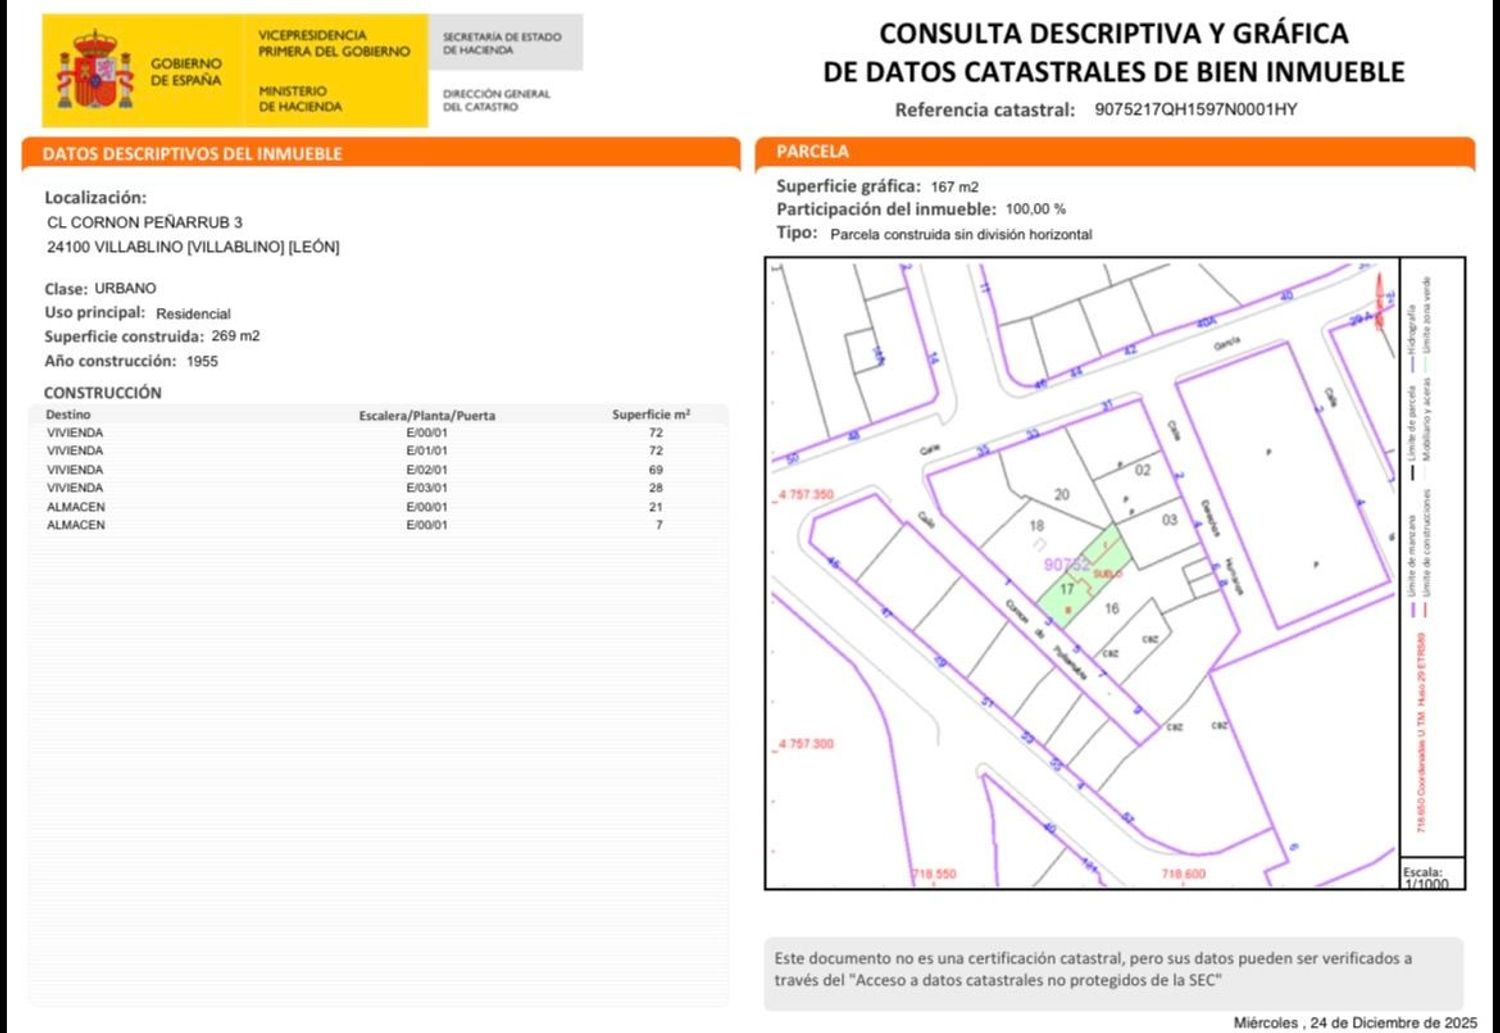Click 'ALMACEN' in the row with surface 21
1500x1033 pixels.
(76, 507)
